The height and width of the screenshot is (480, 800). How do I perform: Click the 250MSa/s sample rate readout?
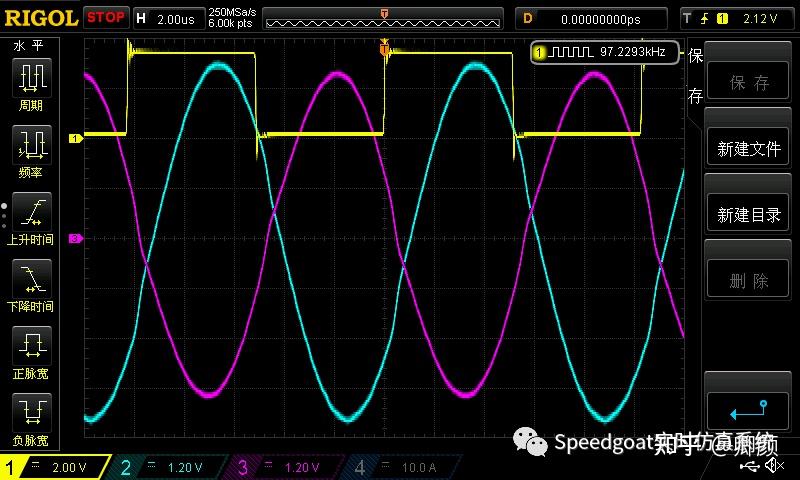coord(232,12)
